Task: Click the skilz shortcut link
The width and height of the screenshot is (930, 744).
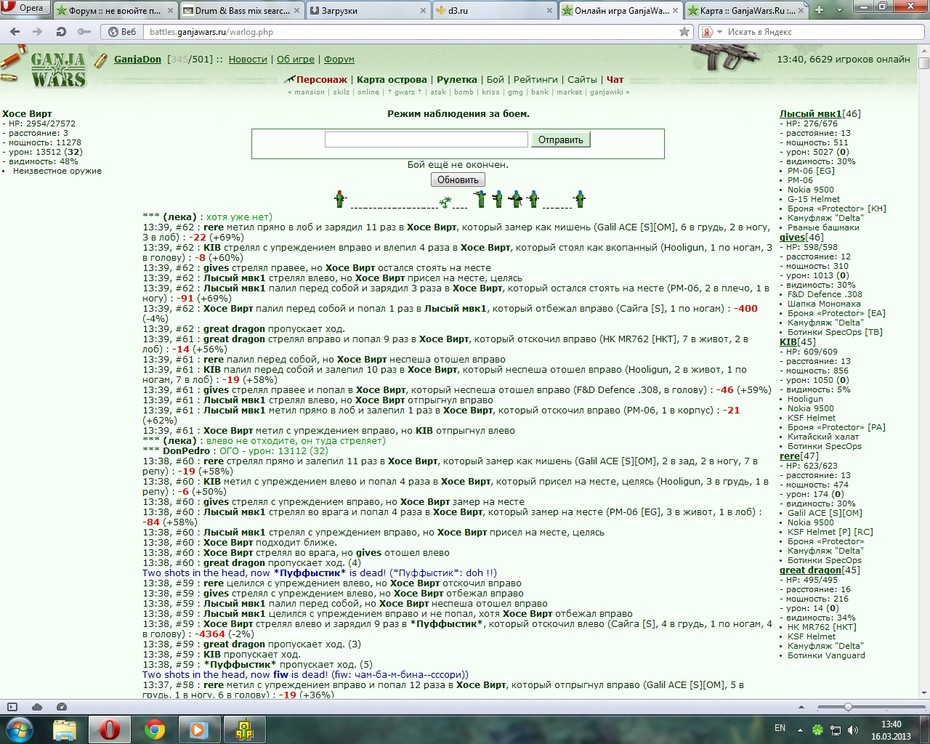Action: pos(341,92)
